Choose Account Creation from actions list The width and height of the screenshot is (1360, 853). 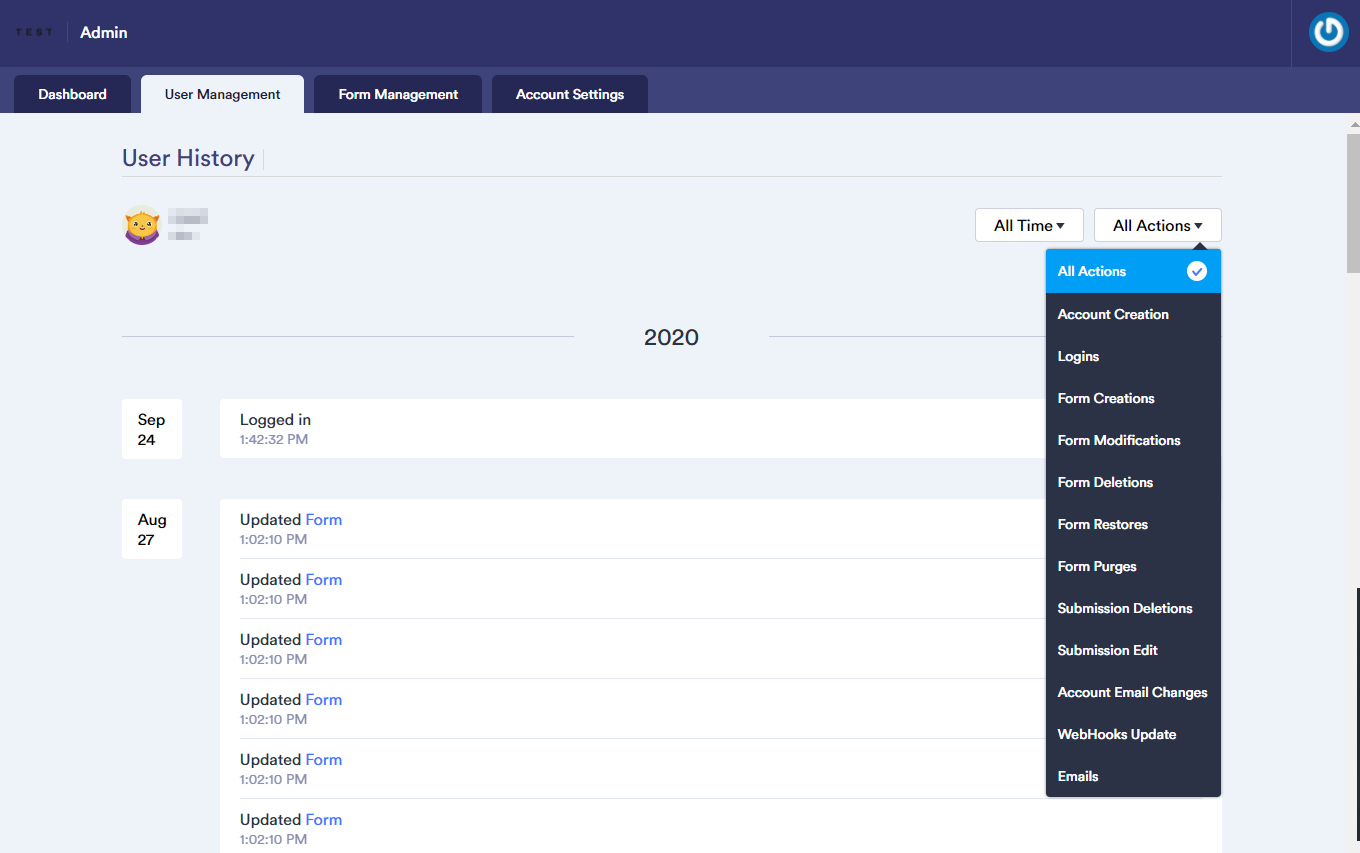[1113, 314]
